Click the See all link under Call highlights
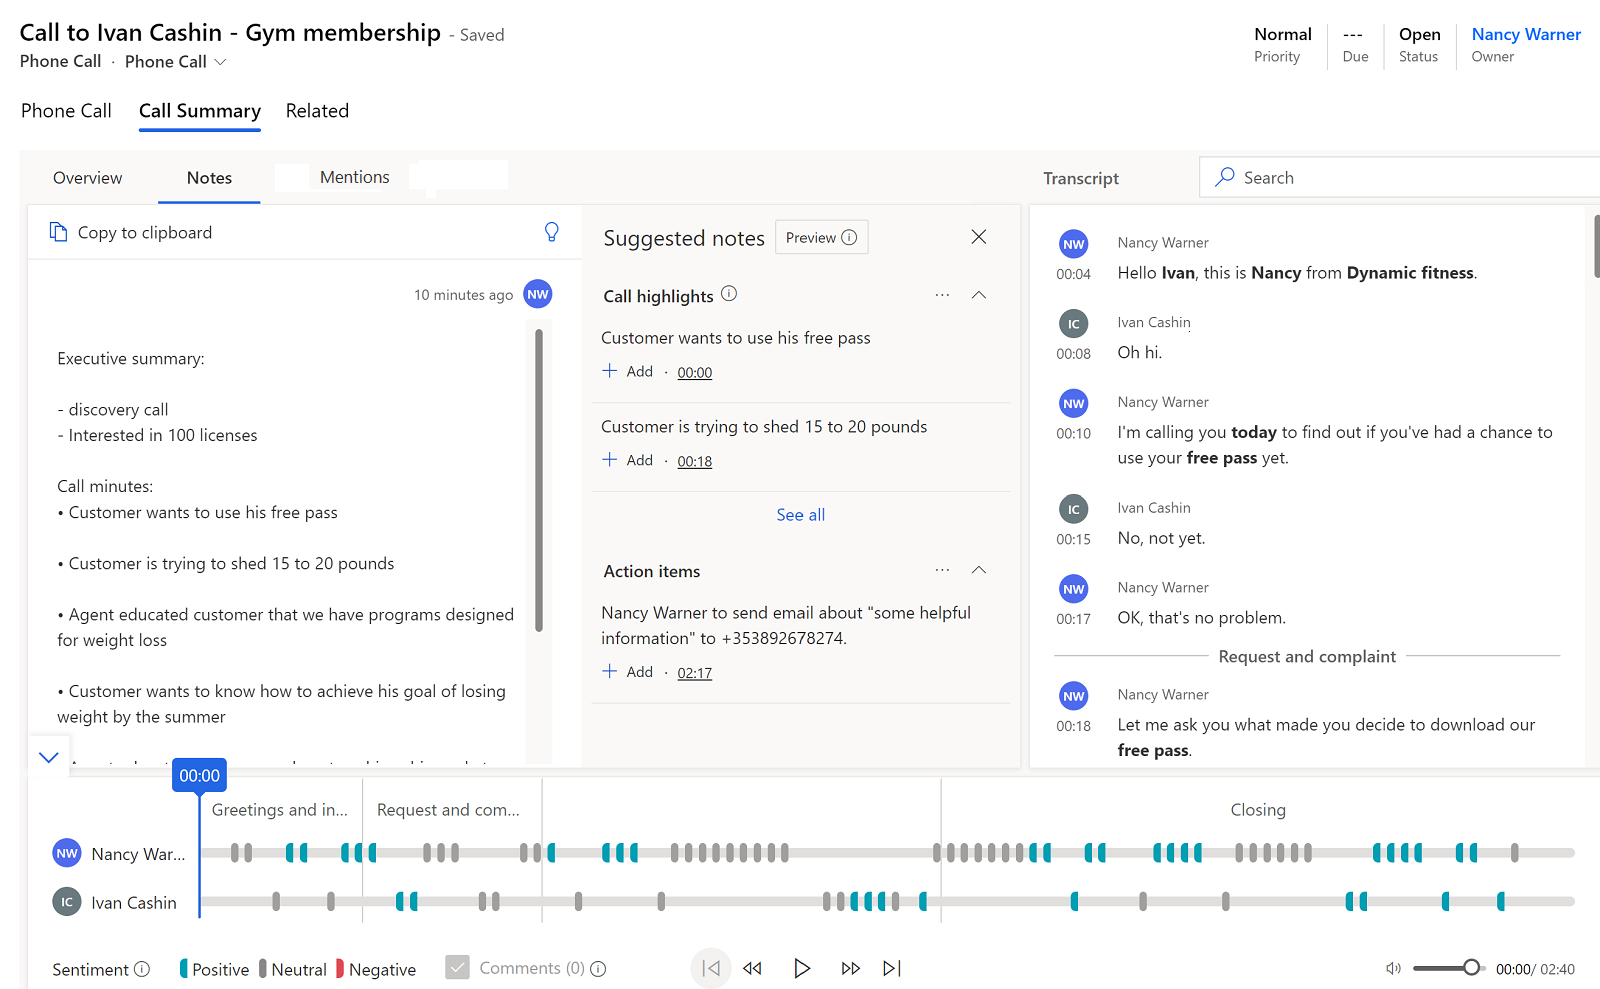The image size is (1600, 989). (x=800, y=514)
